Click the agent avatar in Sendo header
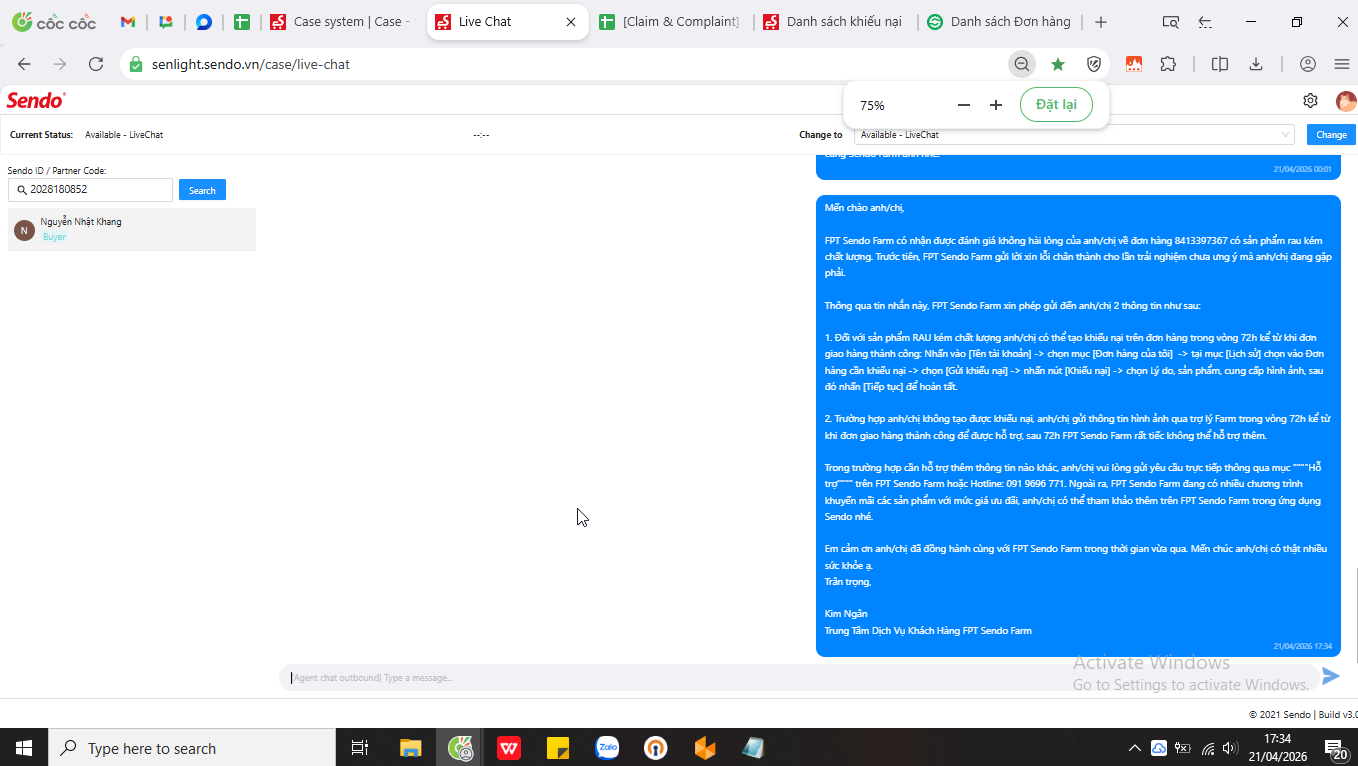Screen dimensions: 1358x766 (x=1346, y=101)
